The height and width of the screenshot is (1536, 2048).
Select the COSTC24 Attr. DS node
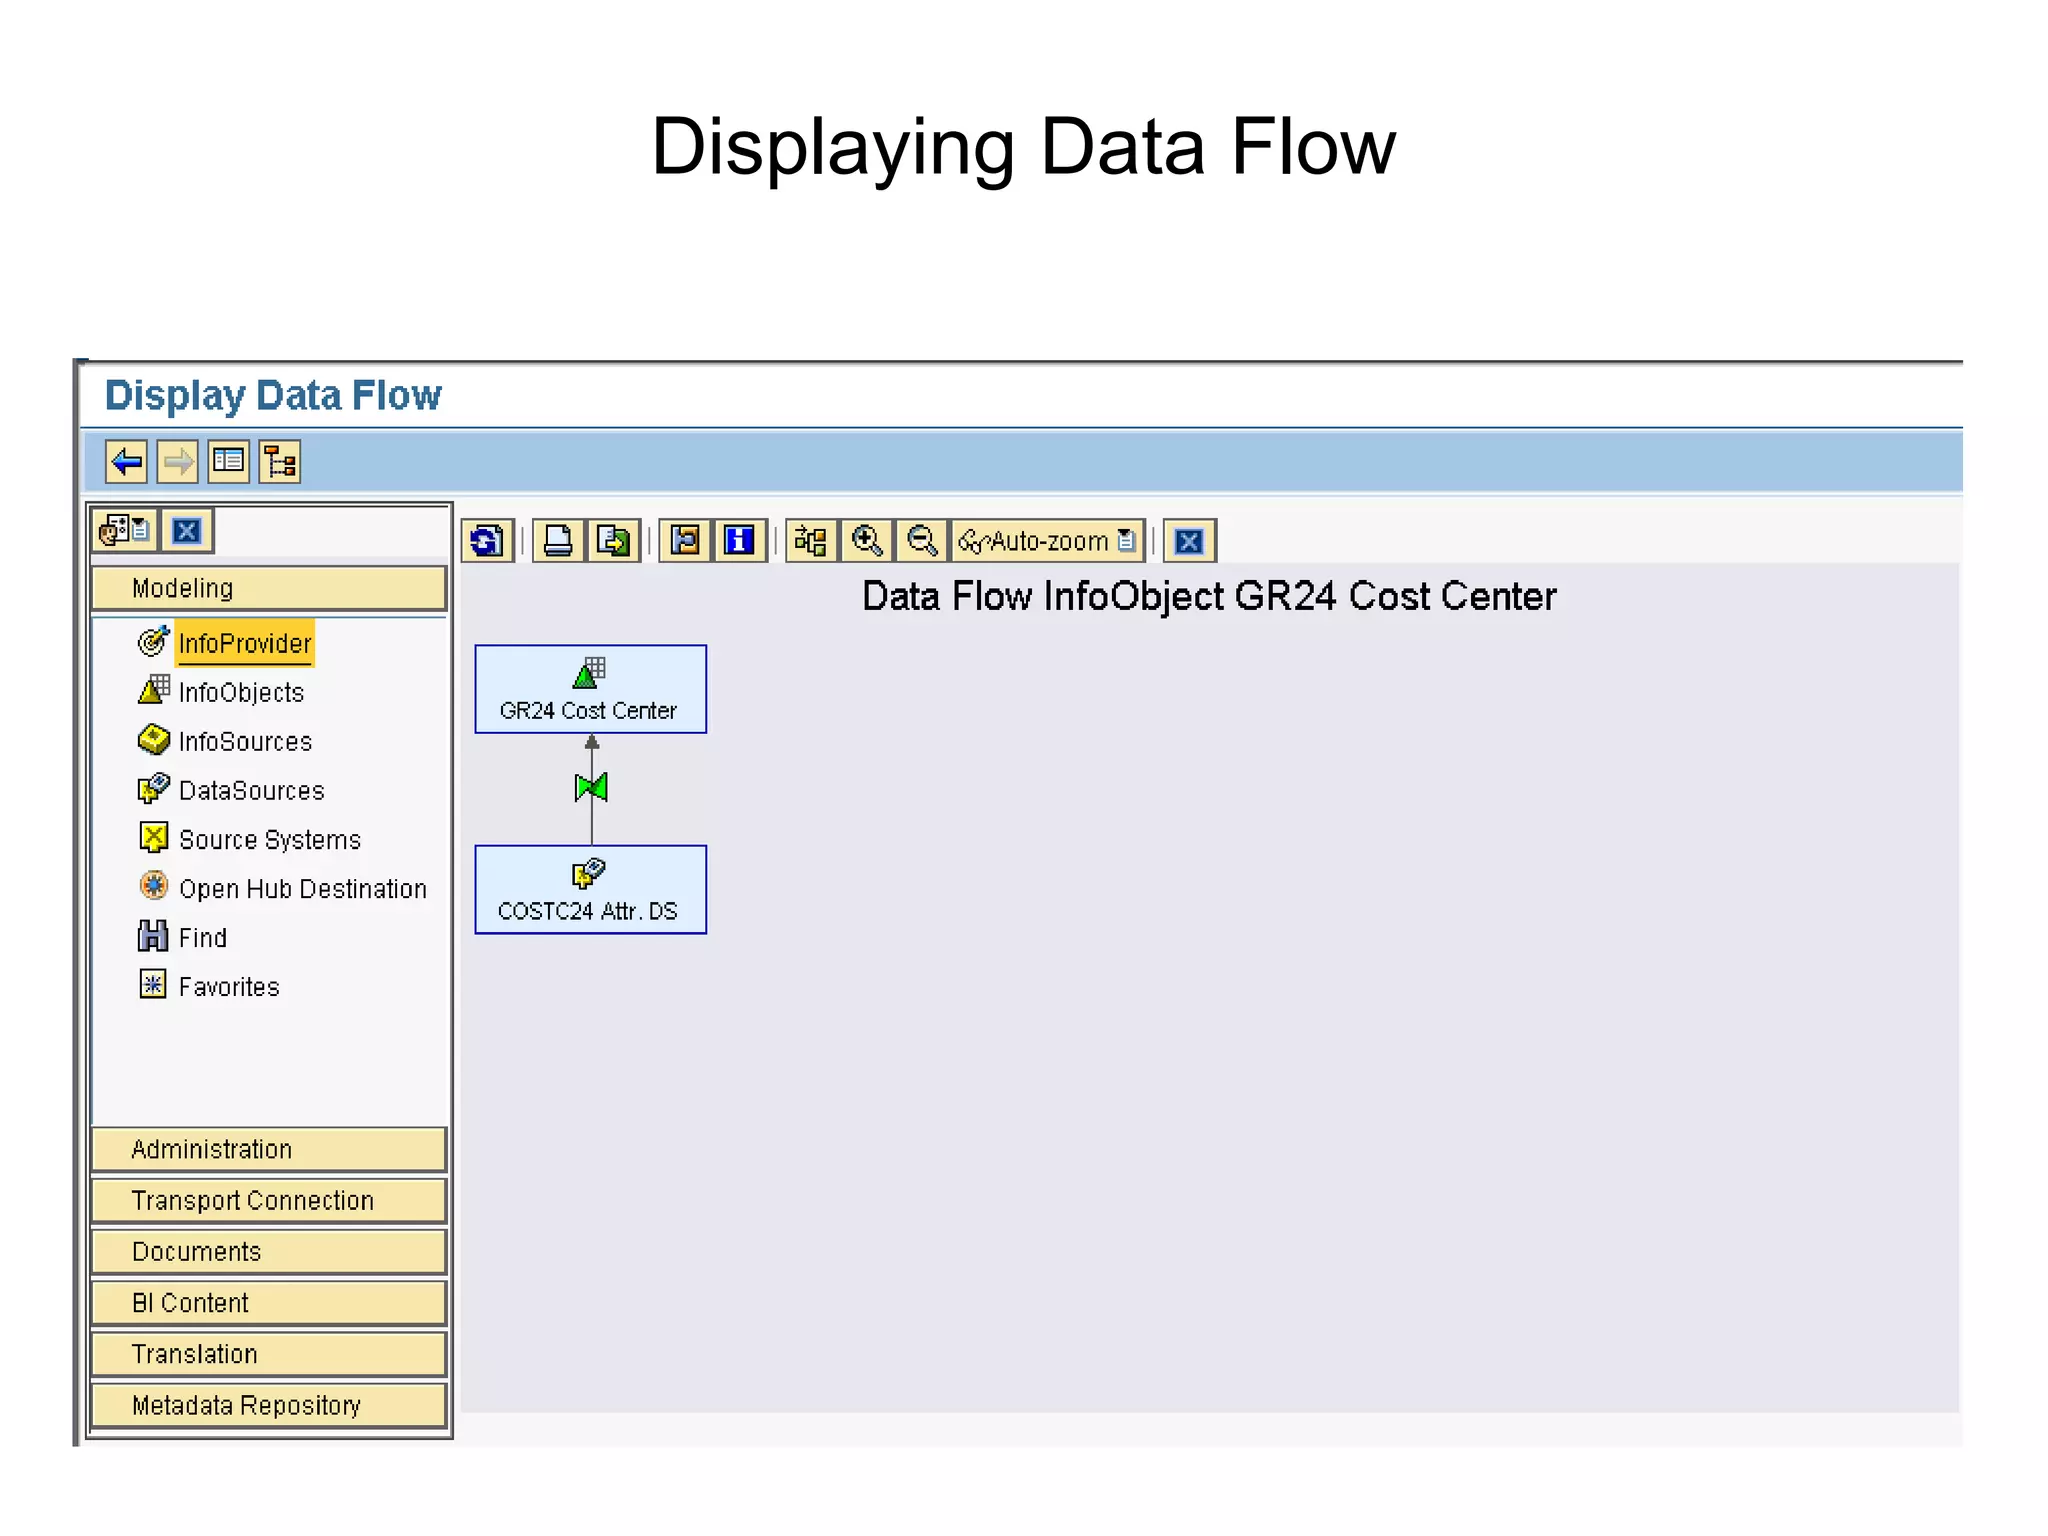(x=591, y=889)
